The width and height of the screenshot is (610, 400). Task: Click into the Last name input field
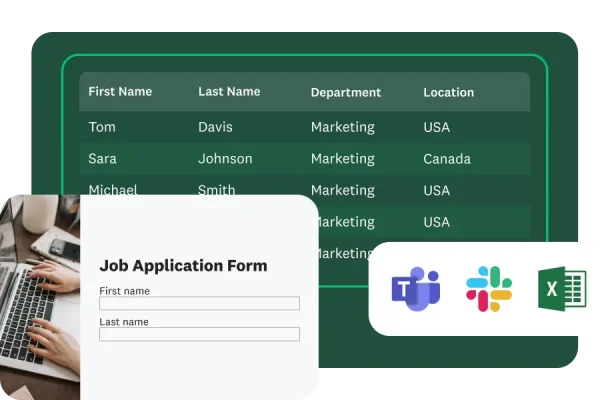[x=199, y=334]
